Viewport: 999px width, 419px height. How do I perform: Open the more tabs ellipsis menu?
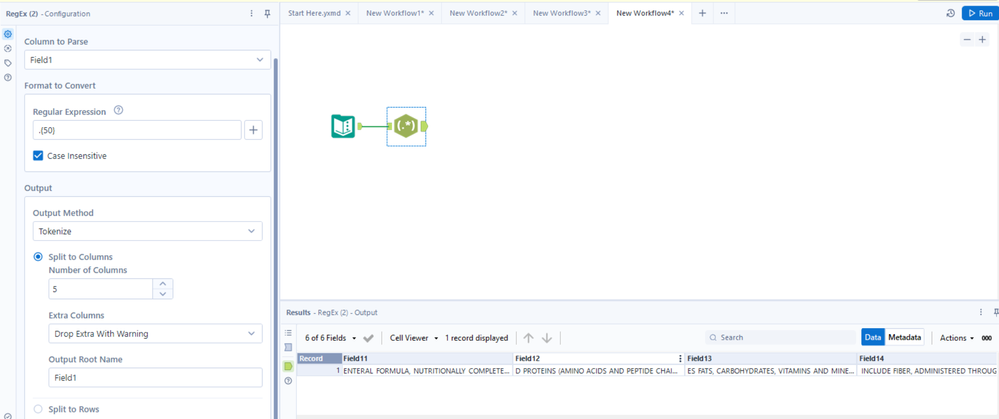724,13
